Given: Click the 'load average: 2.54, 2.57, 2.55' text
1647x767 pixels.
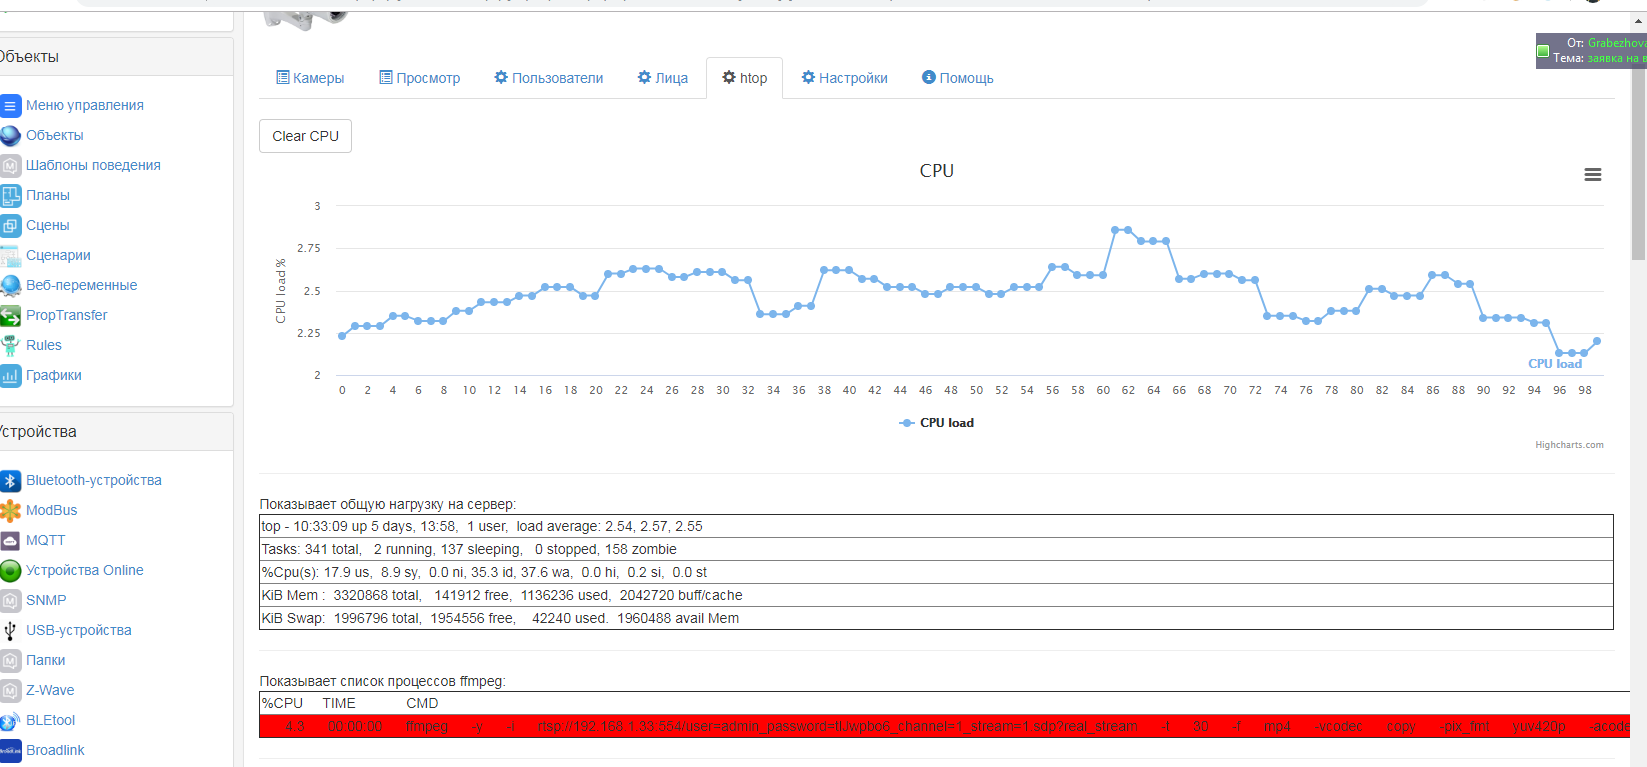Looking at the screenshot, I should point(609,526).
